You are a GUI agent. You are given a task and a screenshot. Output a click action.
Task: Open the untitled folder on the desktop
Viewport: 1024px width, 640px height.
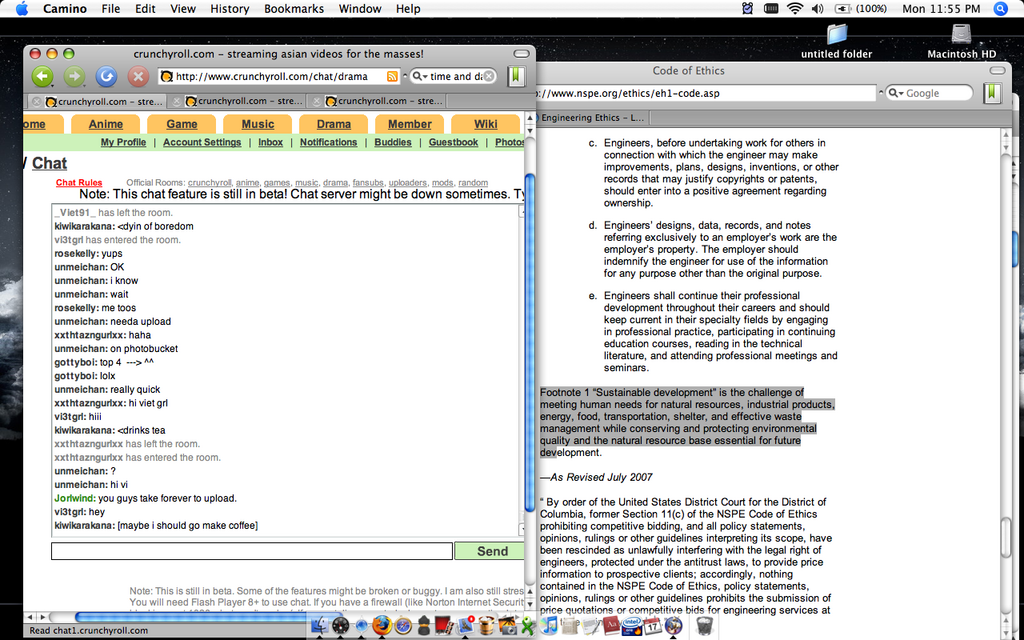837,40
